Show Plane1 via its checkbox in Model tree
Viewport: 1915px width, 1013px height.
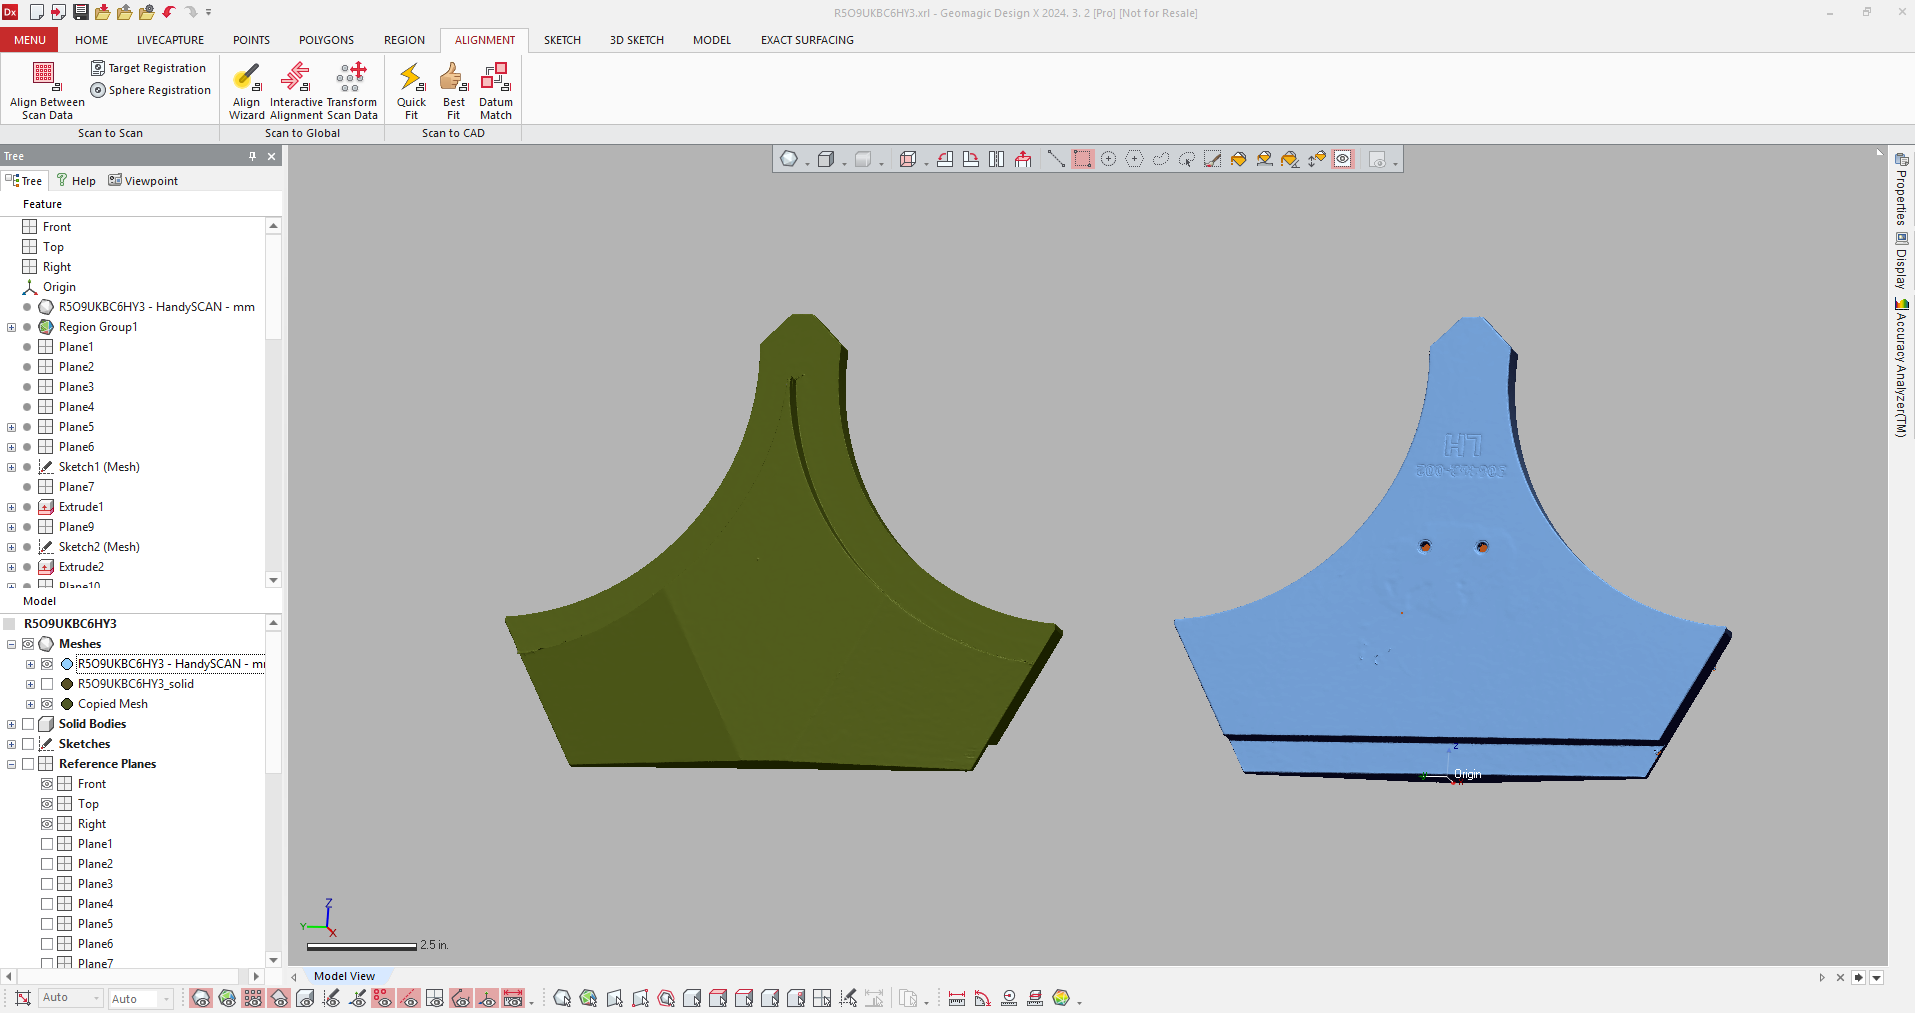pyautogui.click(x=47, y=844)
